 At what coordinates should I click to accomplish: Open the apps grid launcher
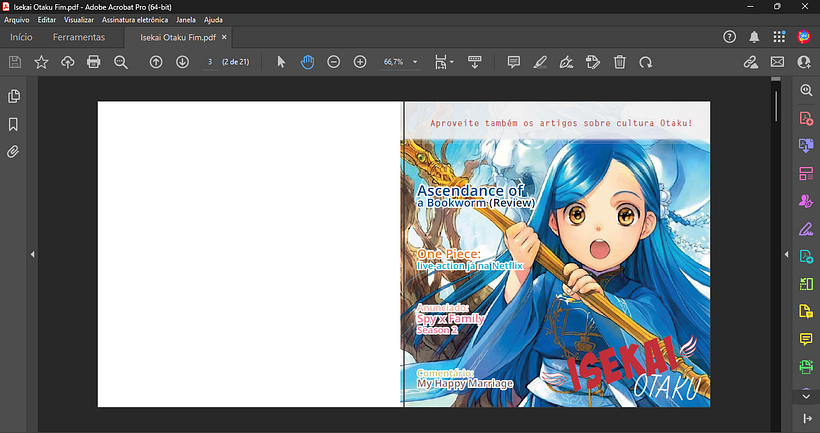point(779,37)
